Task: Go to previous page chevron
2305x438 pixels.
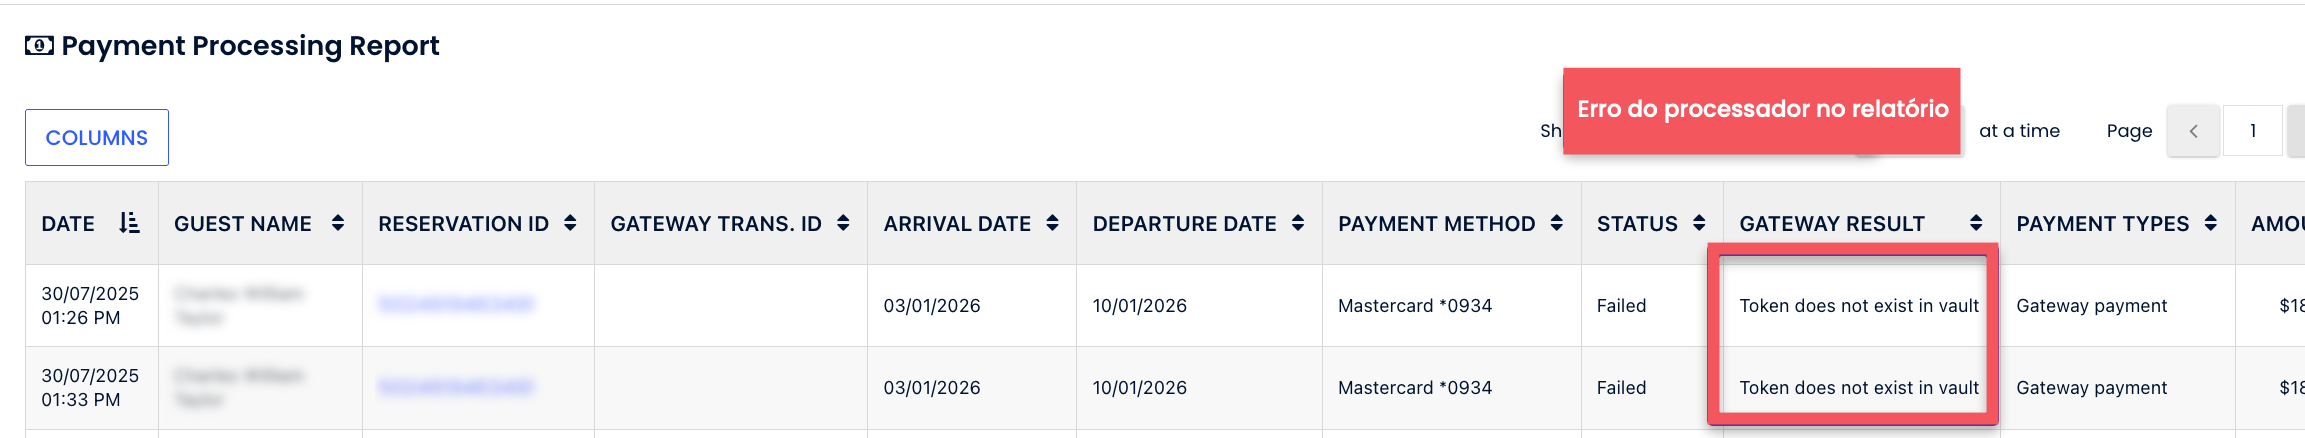Action: click(x=2193, y=131)
